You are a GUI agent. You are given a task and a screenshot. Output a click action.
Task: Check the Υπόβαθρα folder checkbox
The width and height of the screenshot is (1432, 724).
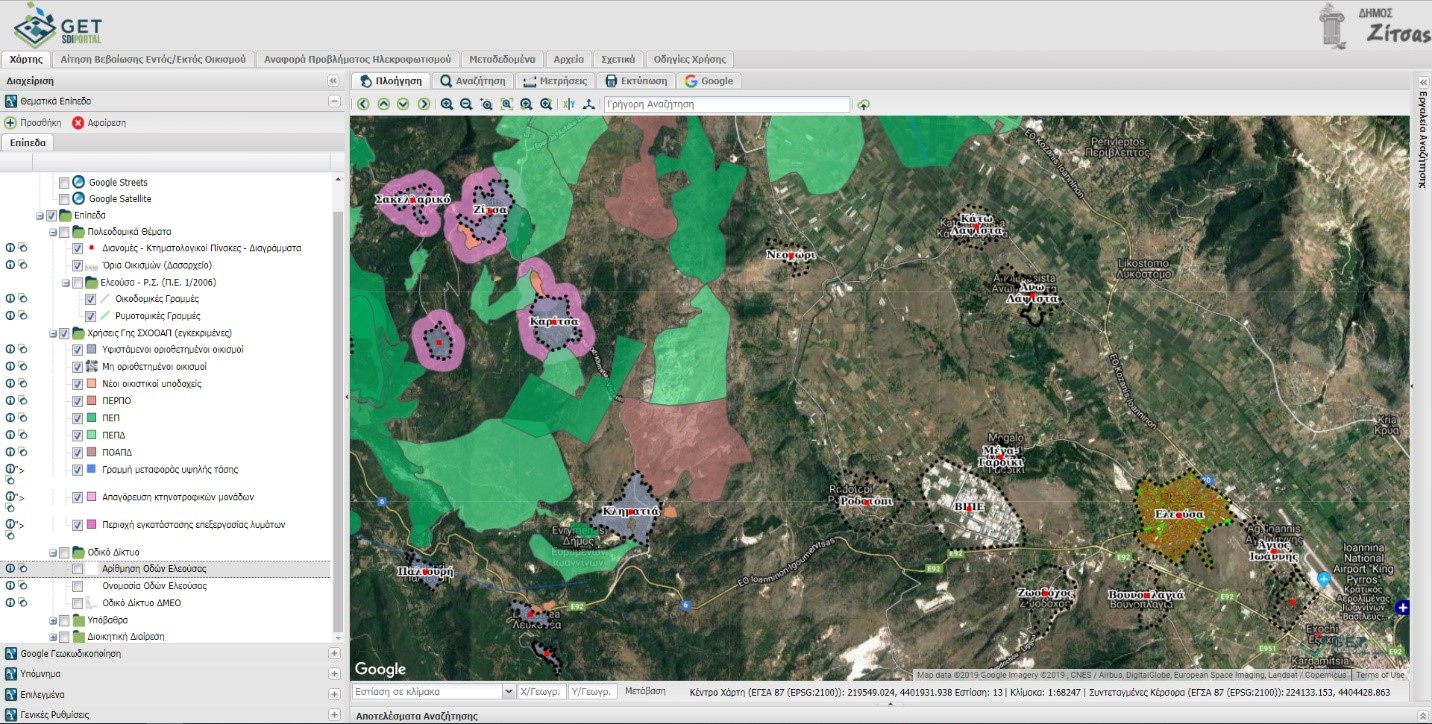(64, 620)
